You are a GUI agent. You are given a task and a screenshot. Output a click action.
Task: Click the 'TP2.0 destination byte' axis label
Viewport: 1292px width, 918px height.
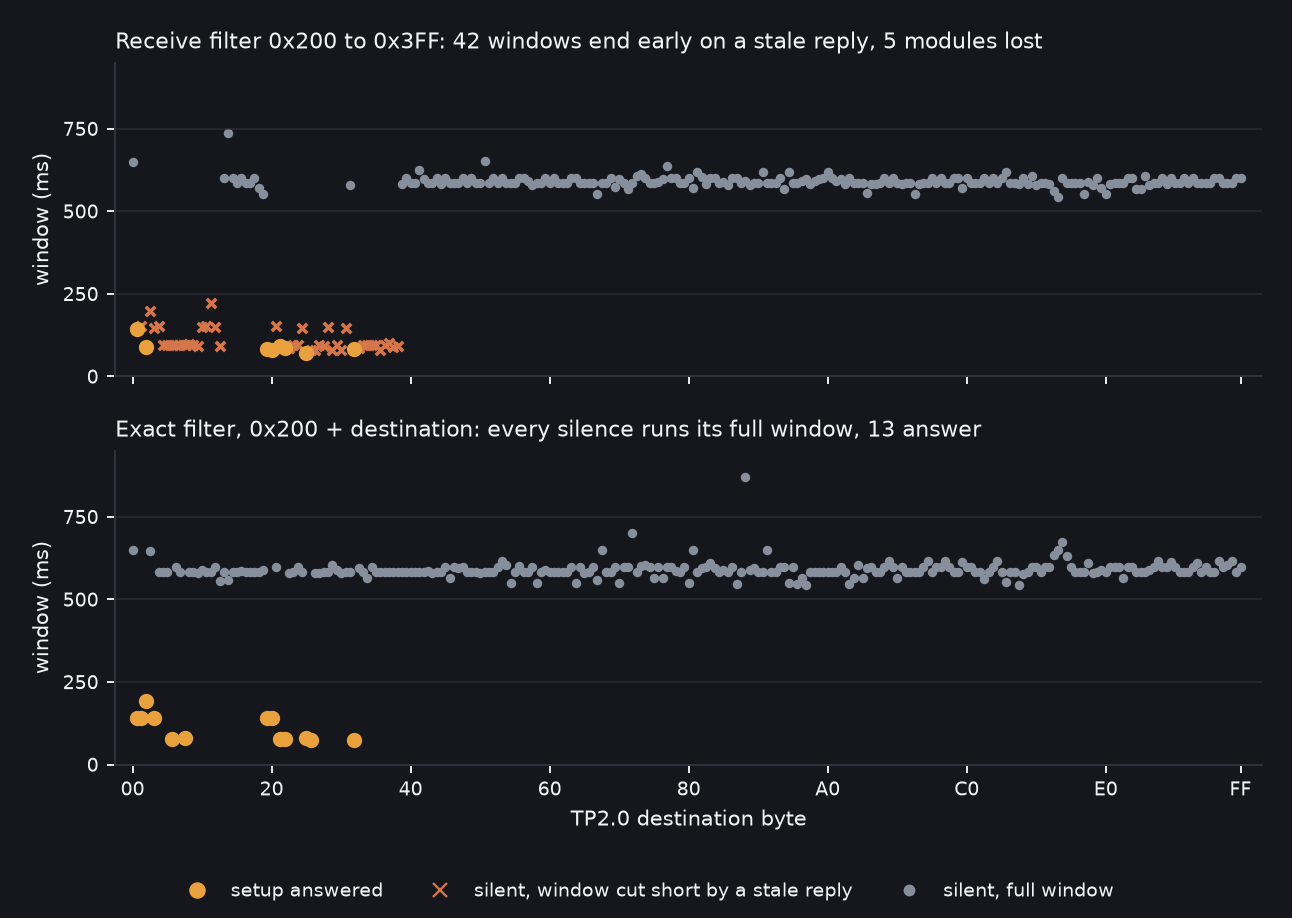click(x=688, y=819)
